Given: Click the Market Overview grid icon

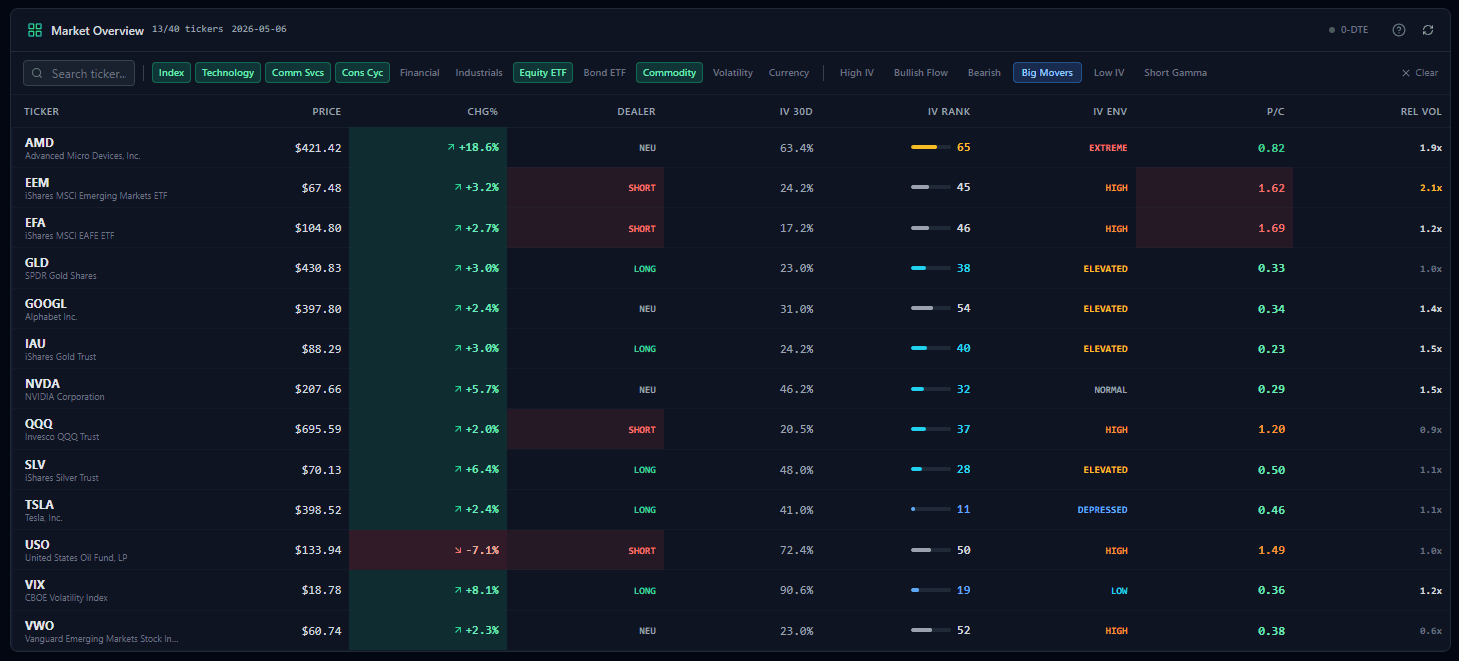Looking at the screenshot, I should (35, 30).
